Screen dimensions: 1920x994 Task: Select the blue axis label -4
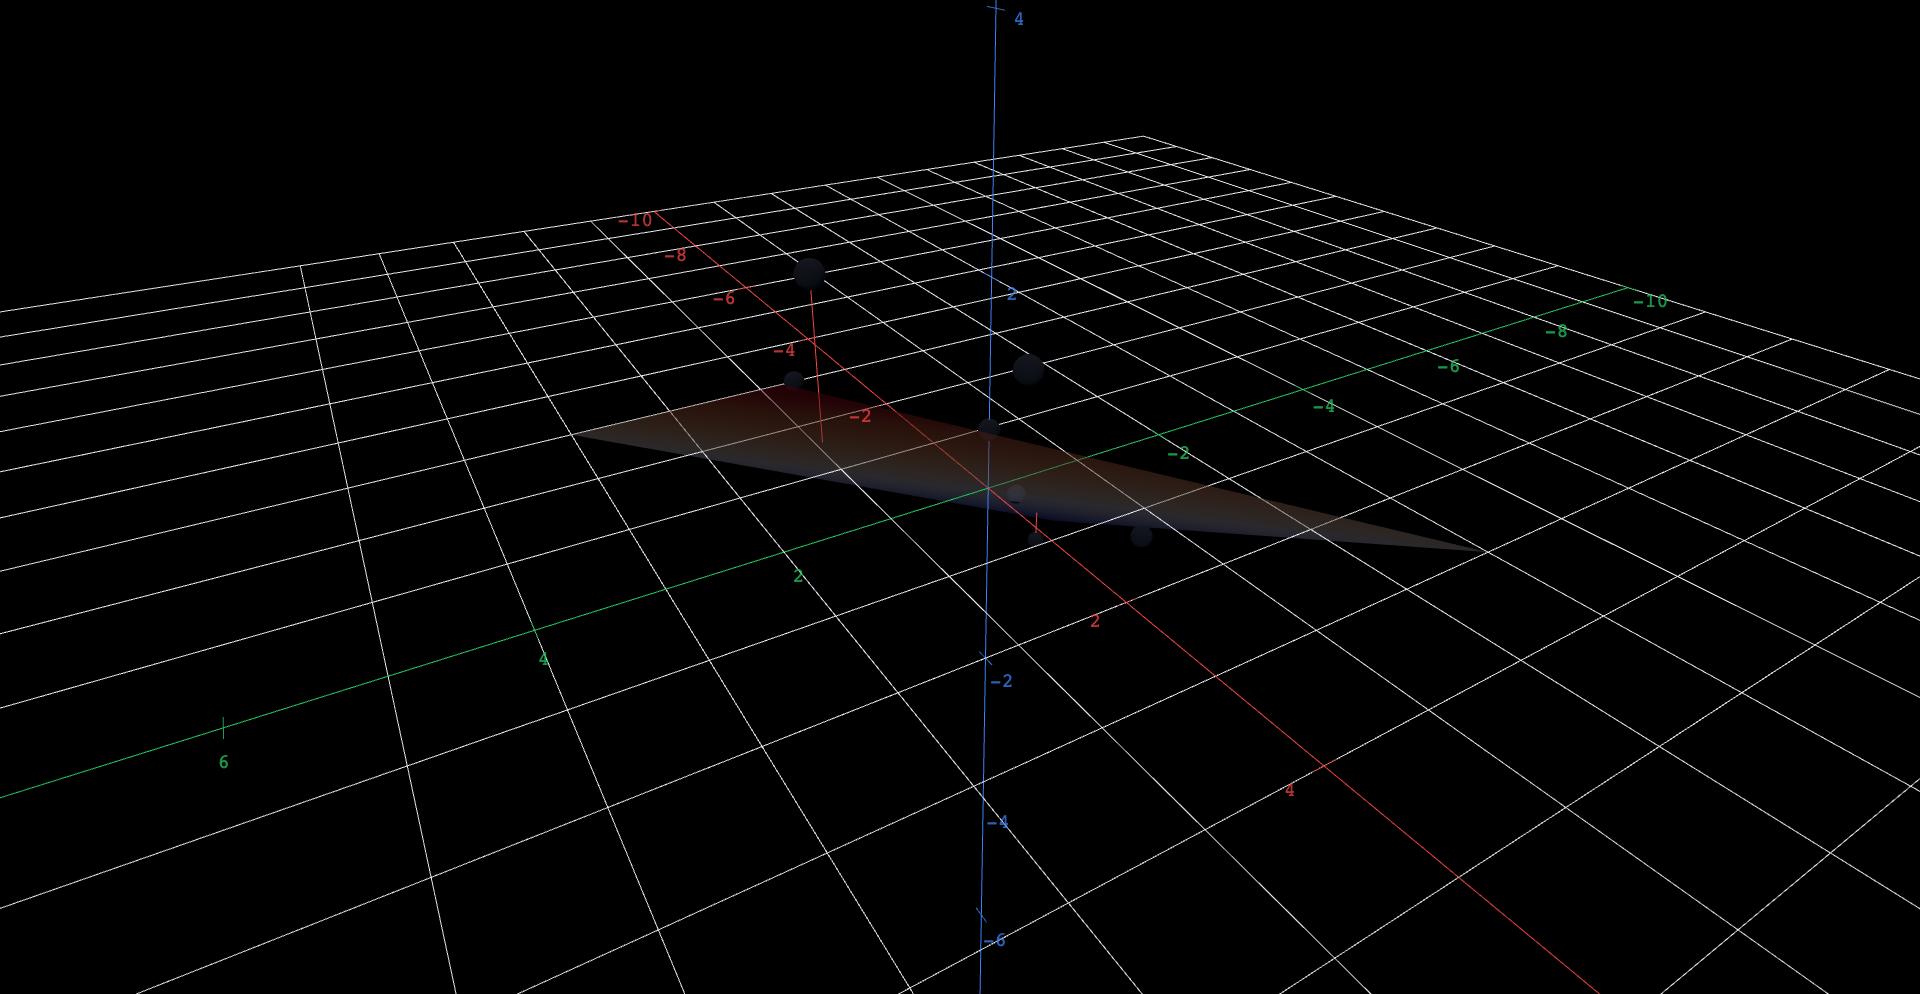(997, 822)
